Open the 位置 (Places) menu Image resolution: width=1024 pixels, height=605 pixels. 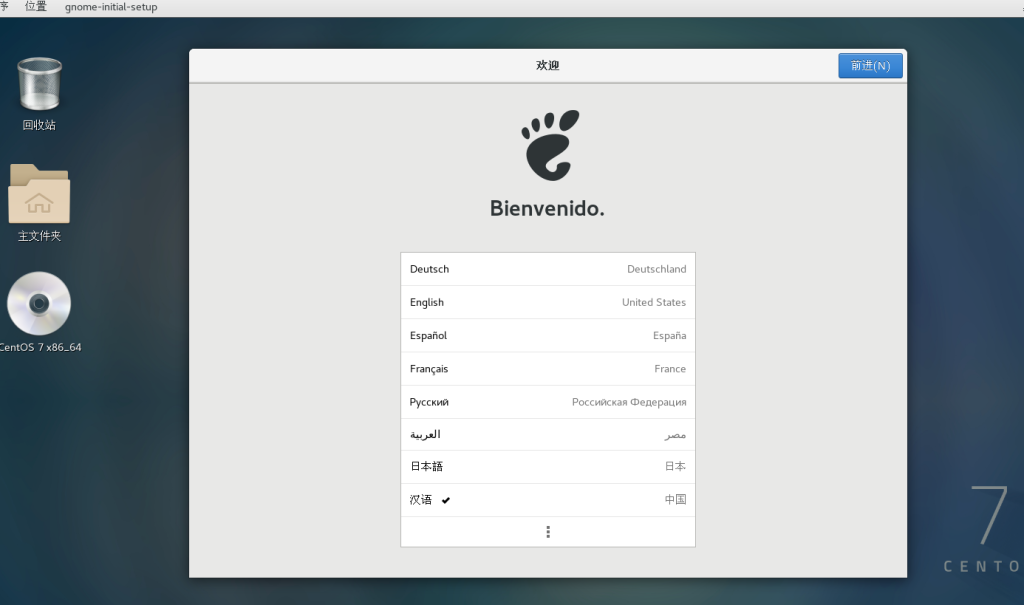point(36,7)
